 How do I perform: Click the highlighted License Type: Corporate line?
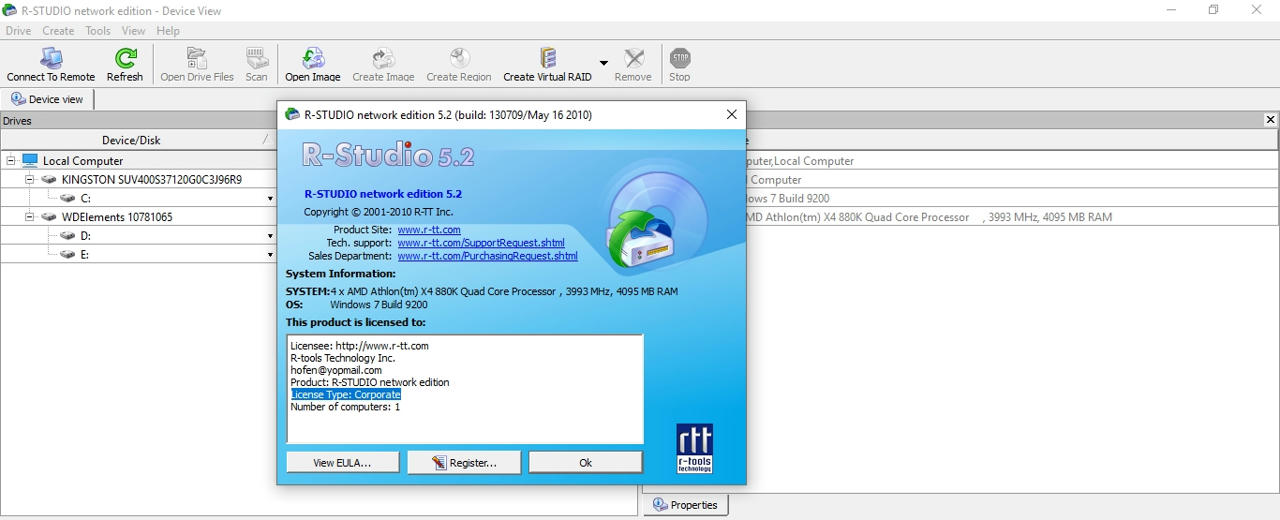click(346, 394)
